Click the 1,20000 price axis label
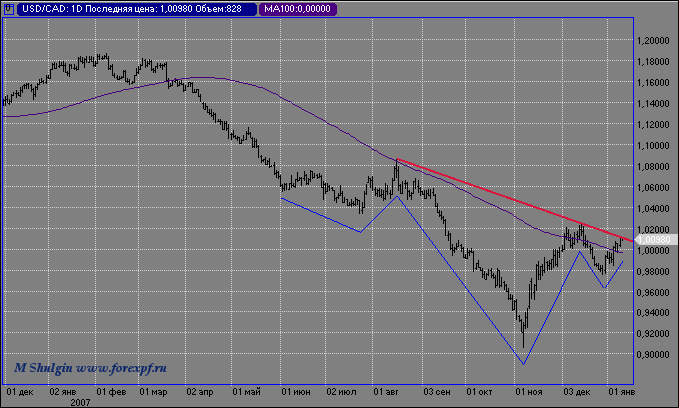The height and width of the screenshot is (408, 679). click(654, 41)
